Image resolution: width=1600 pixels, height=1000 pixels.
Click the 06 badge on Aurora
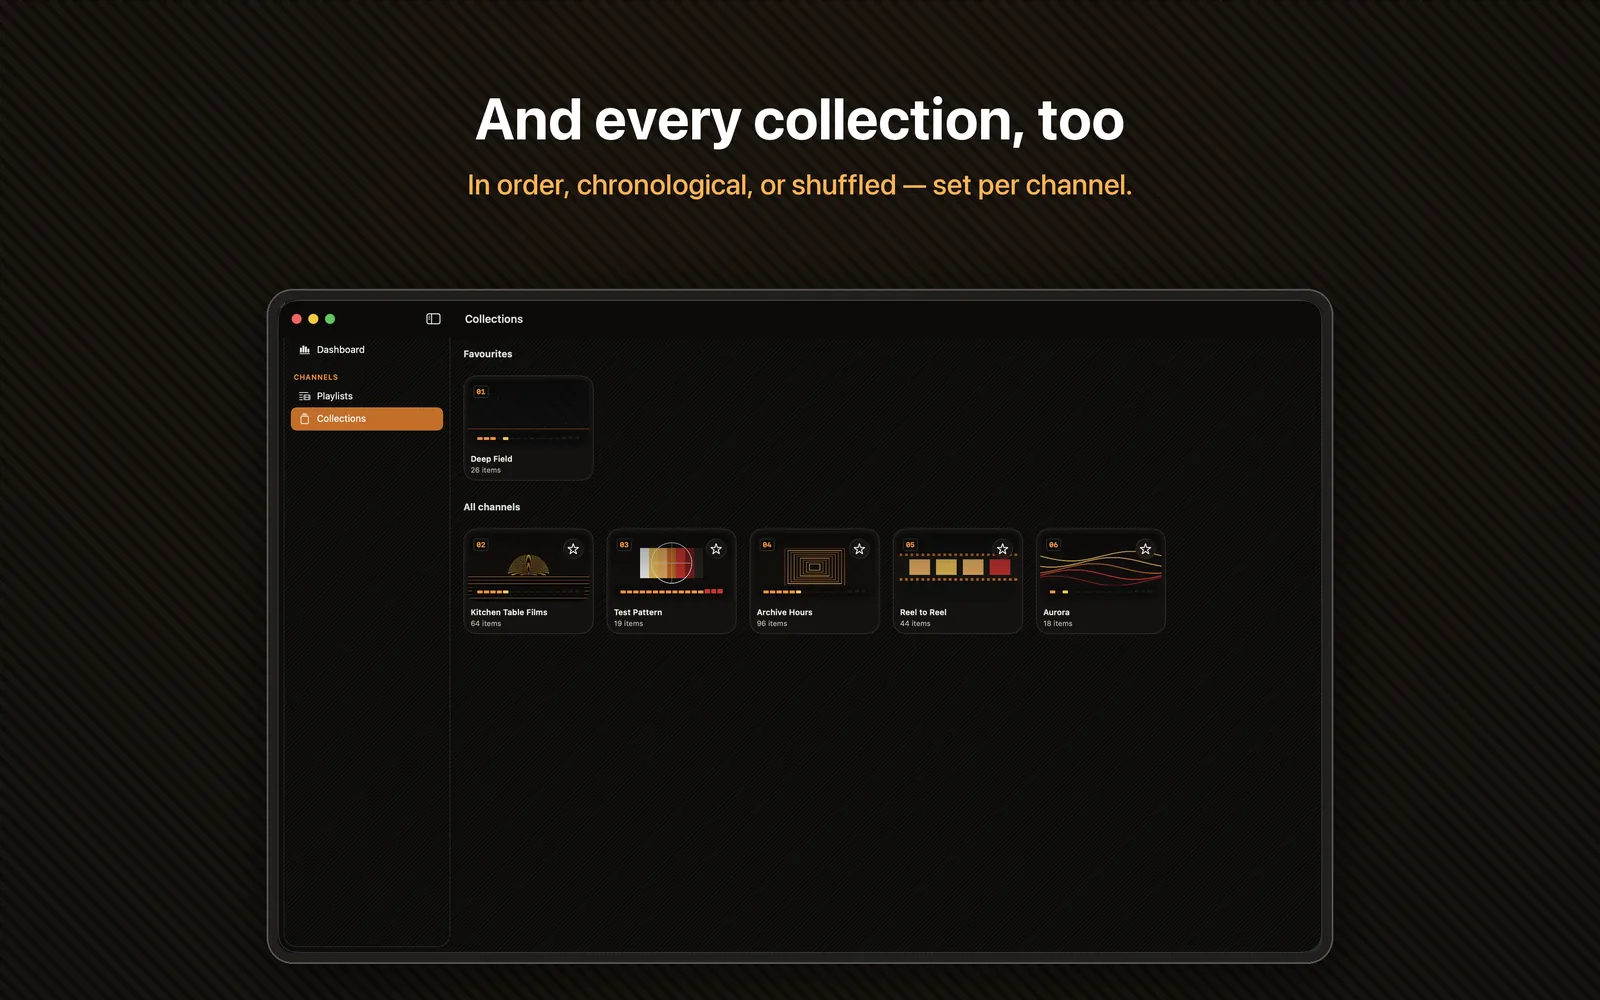coord(1053,545)
